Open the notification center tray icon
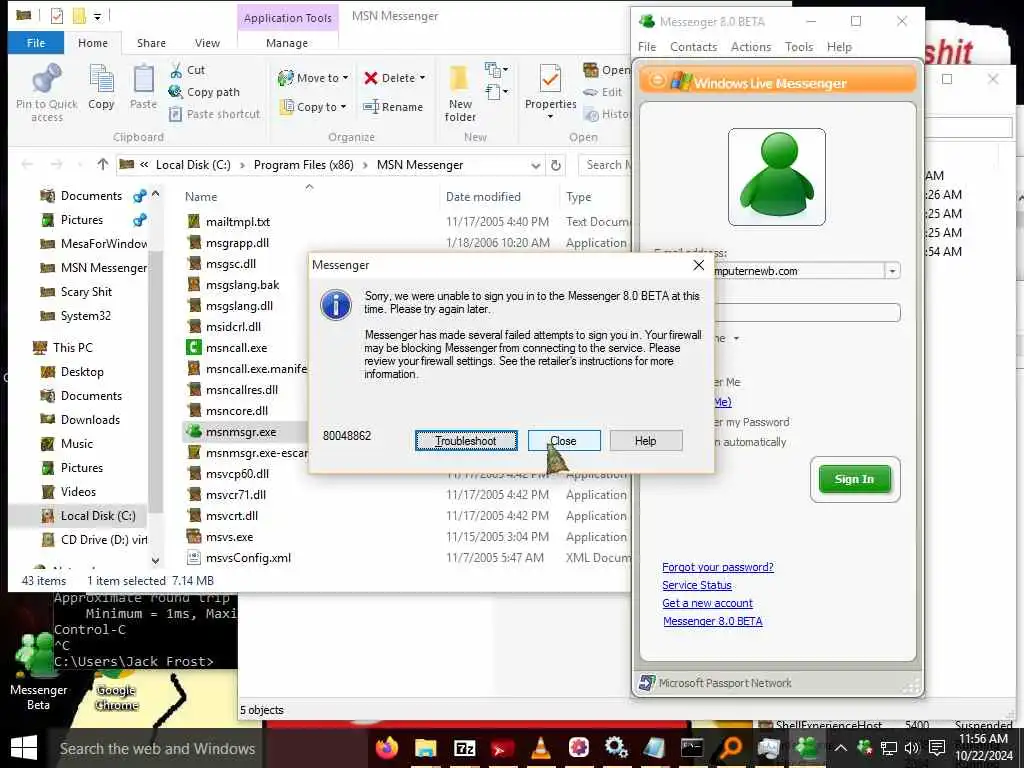Screen dimensions: 1024x768 (936, 748)
